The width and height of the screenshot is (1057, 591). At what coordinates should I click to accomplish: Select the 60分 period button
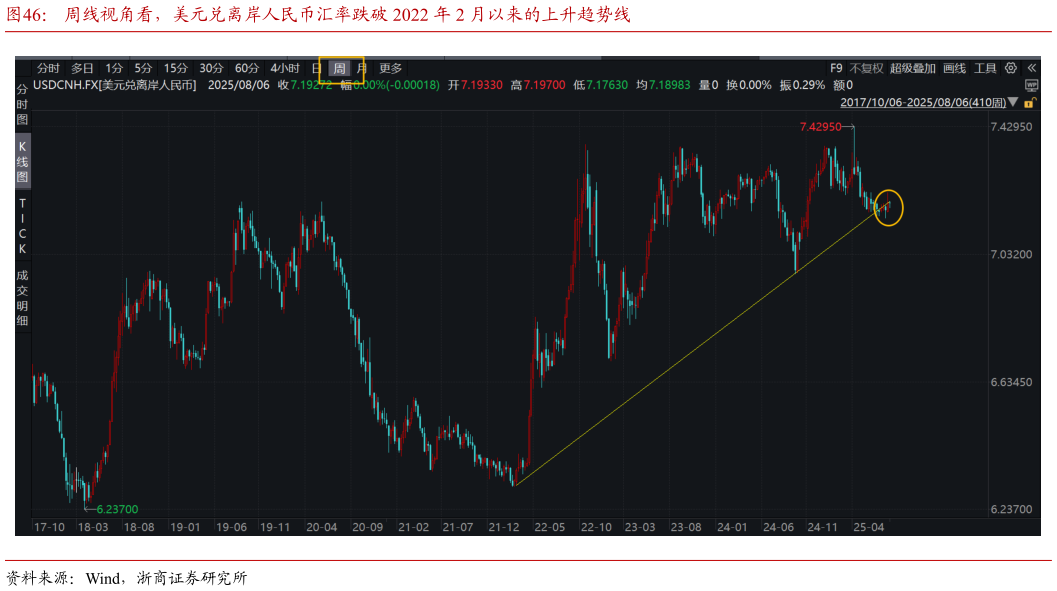pyautogui.click(x=247, y=68)
